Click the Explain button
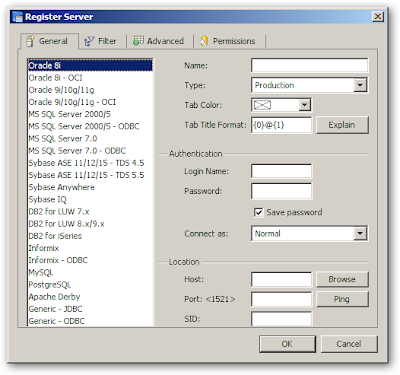The height and width of the screenshot is (375, 400). (342, 125)
